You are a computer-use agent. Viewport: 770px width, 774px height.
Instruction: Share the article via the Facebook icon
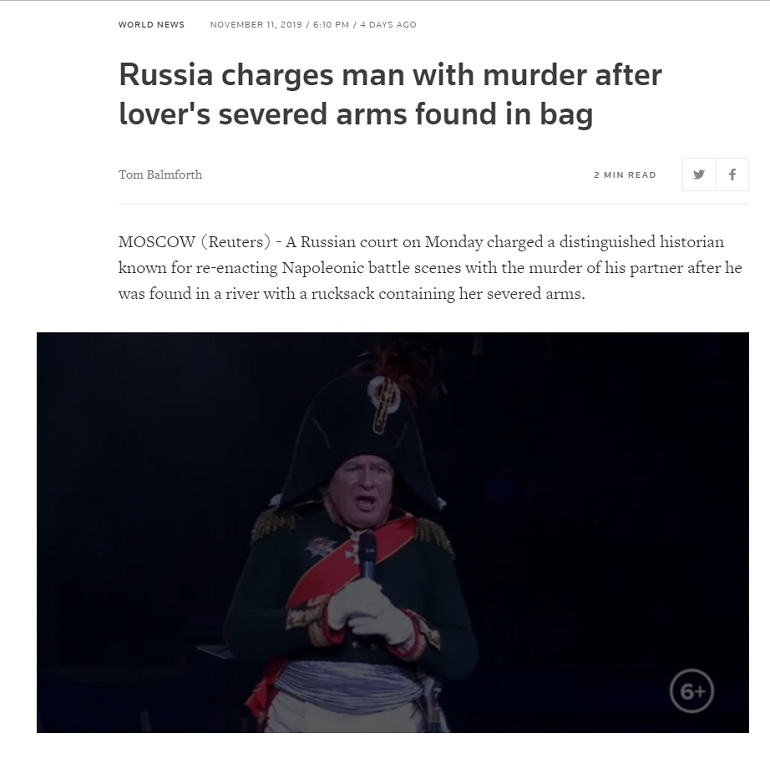click(x=732, y=174)
